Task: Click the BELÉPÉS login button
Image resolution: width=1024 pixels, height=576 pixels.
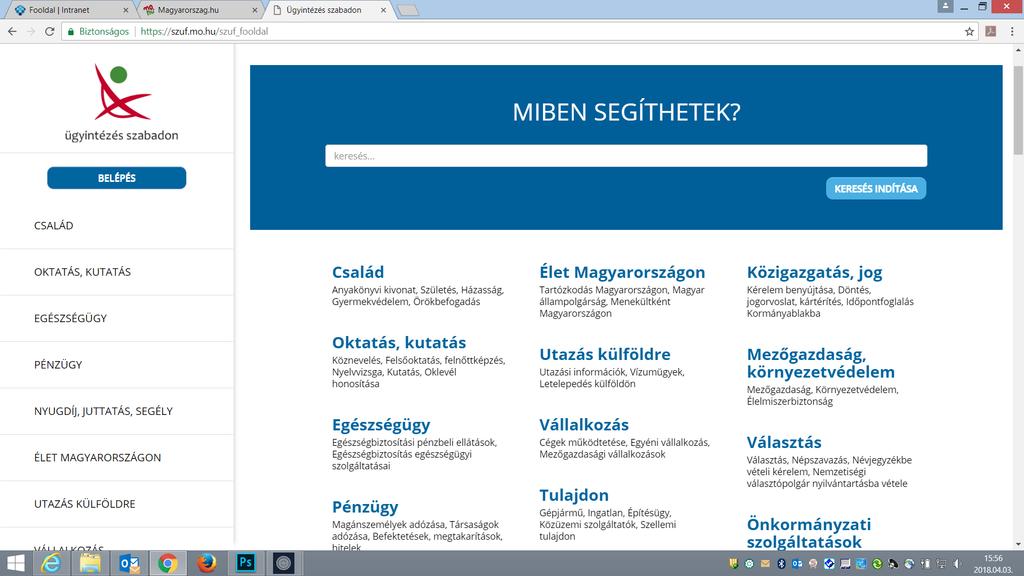Action: (x=117, y=178)
